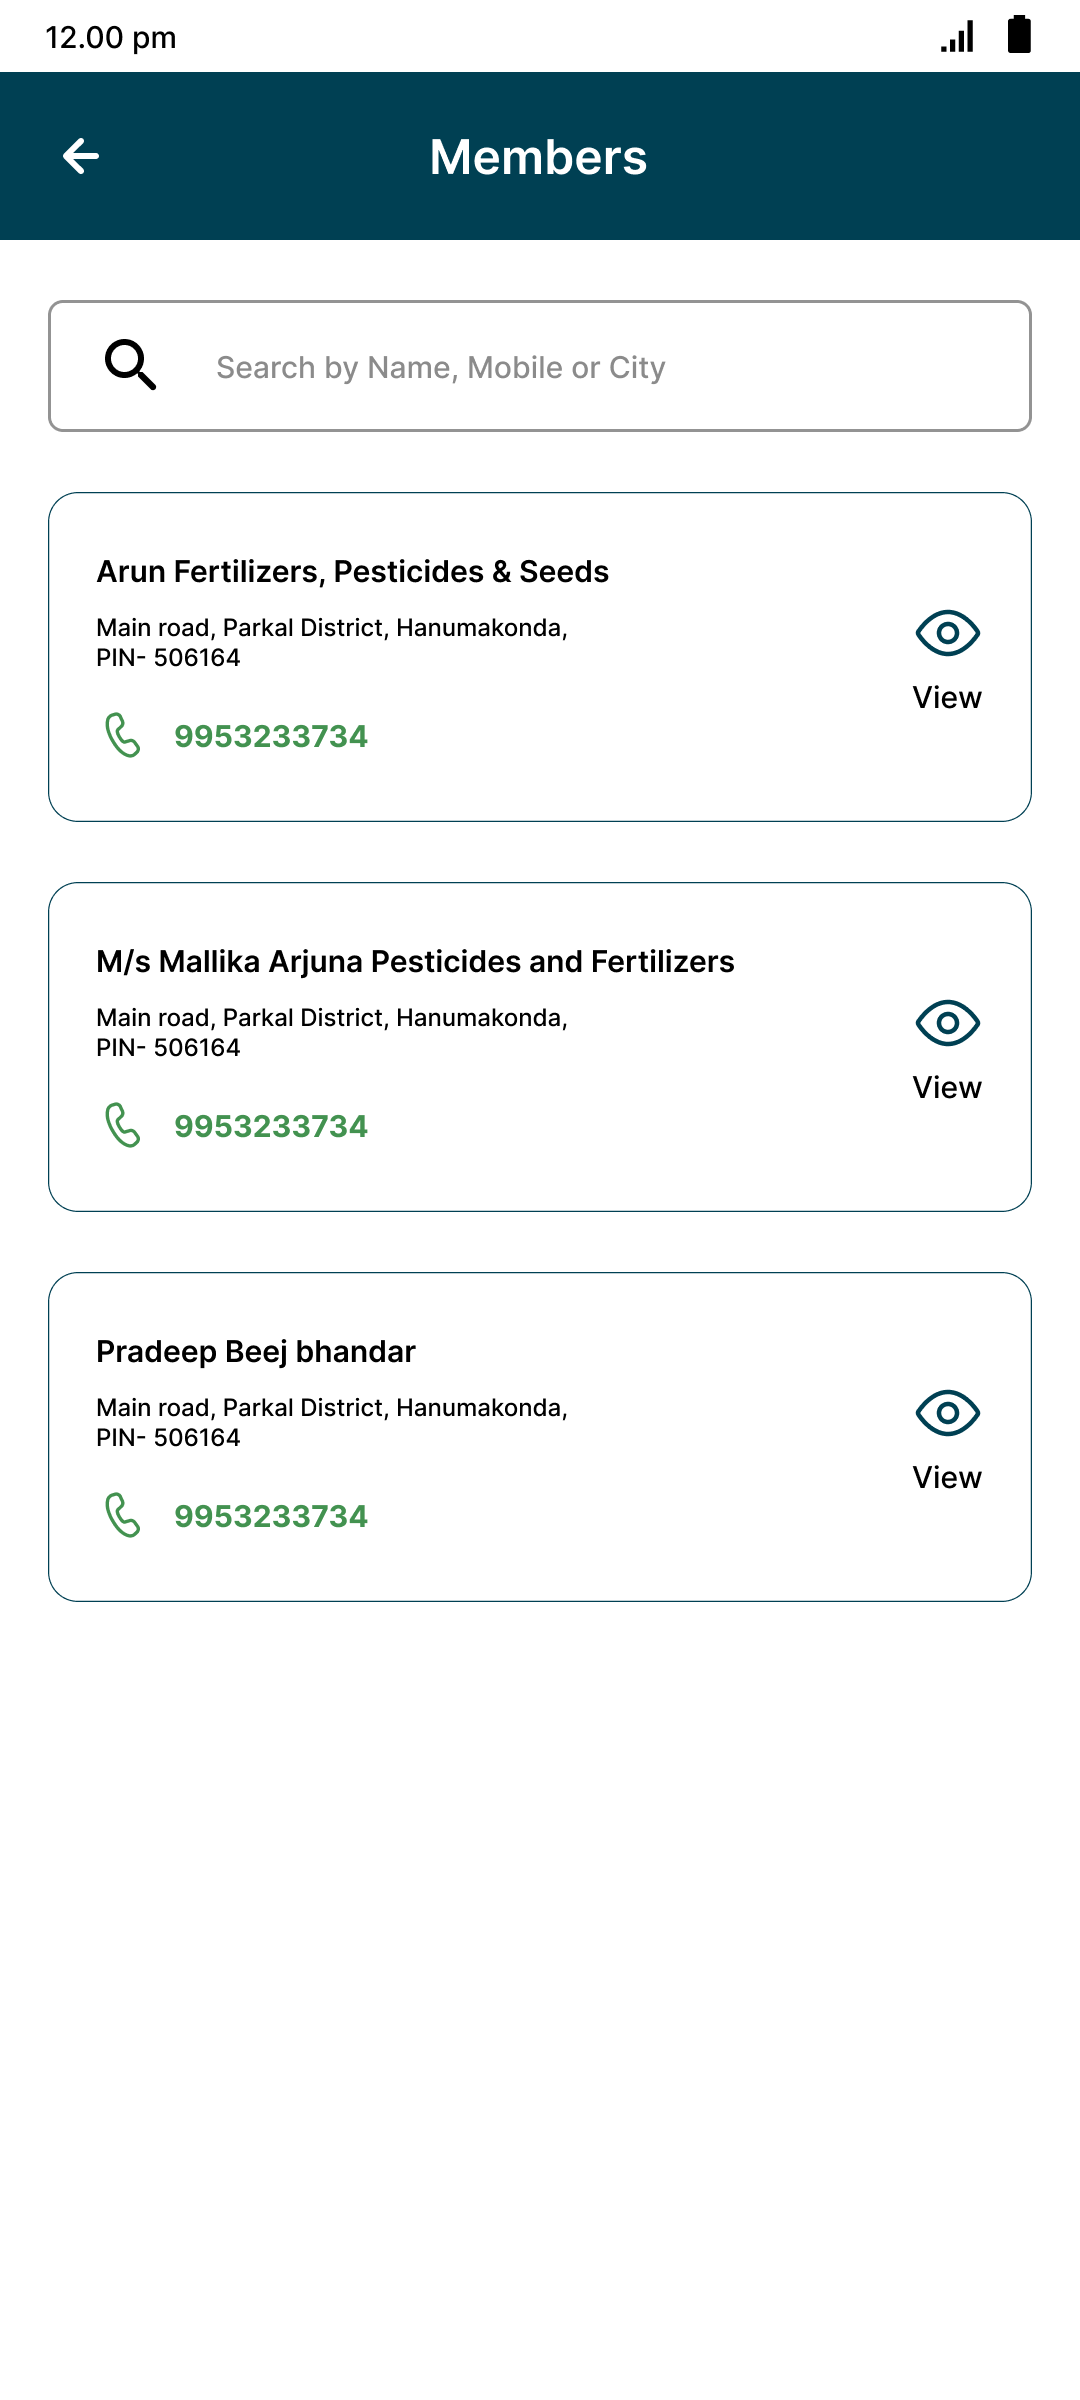Dial the phone number for Mallika Arjuna Pesticides
Screen dimensions: 1080x2400
271,1127
